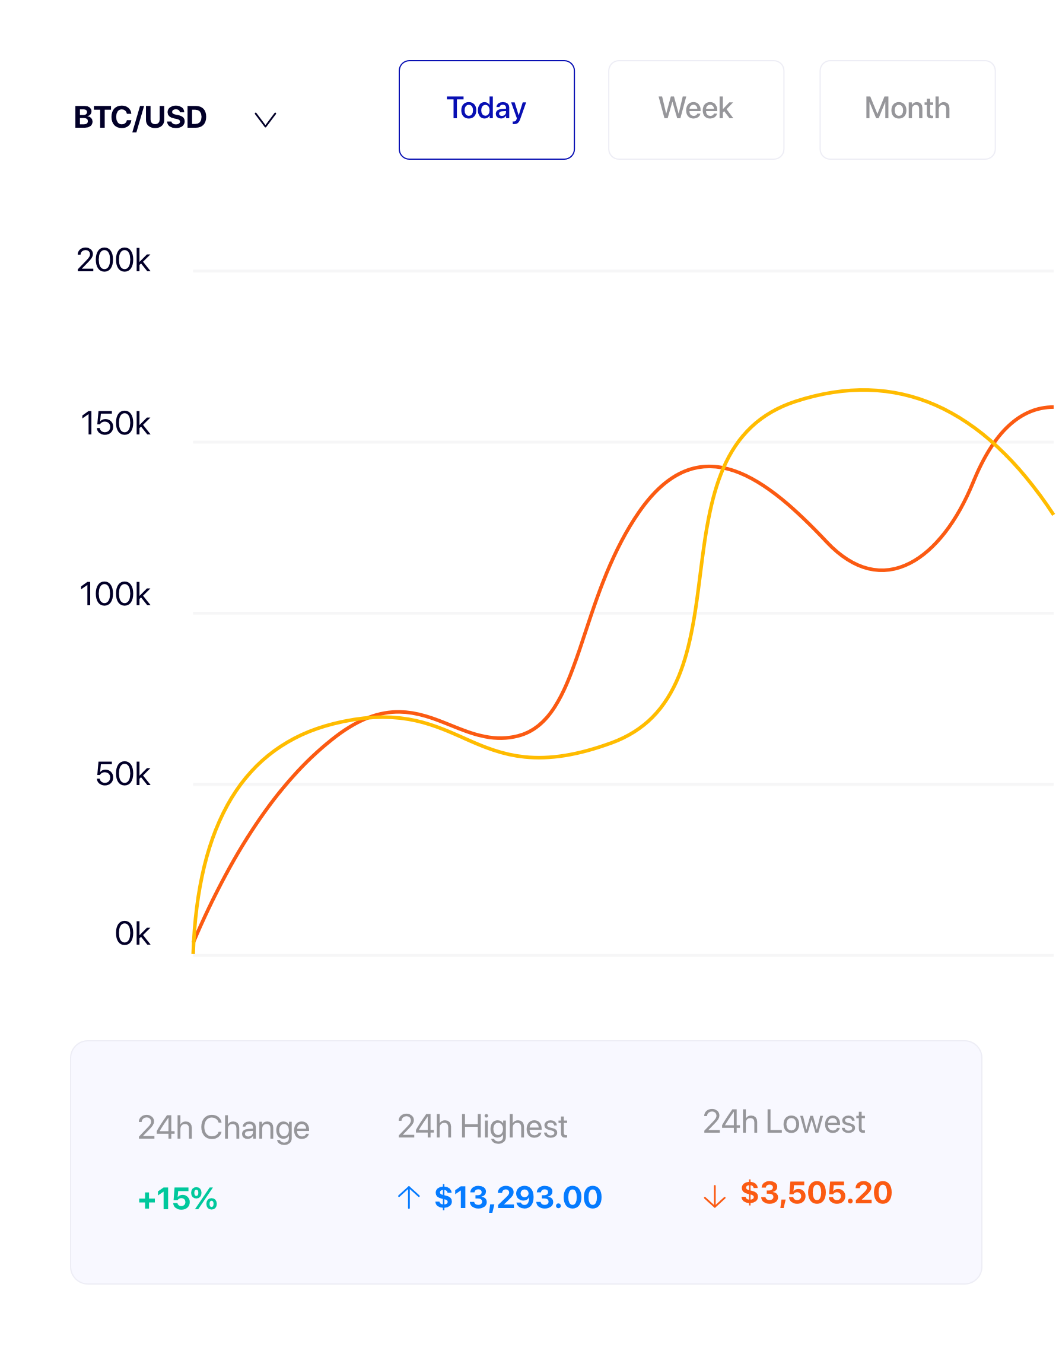
Task: Click the orange line's dip near 100k
Action: [881, 570]
